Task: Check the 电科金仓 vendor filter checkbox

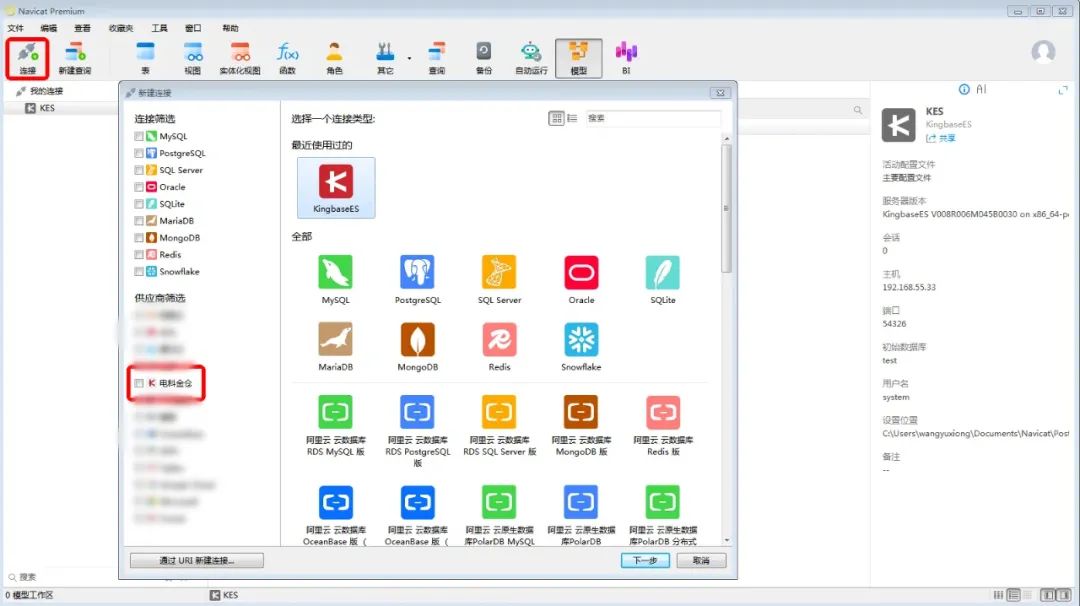Action: pyautogui.click(x=139, y=384)
